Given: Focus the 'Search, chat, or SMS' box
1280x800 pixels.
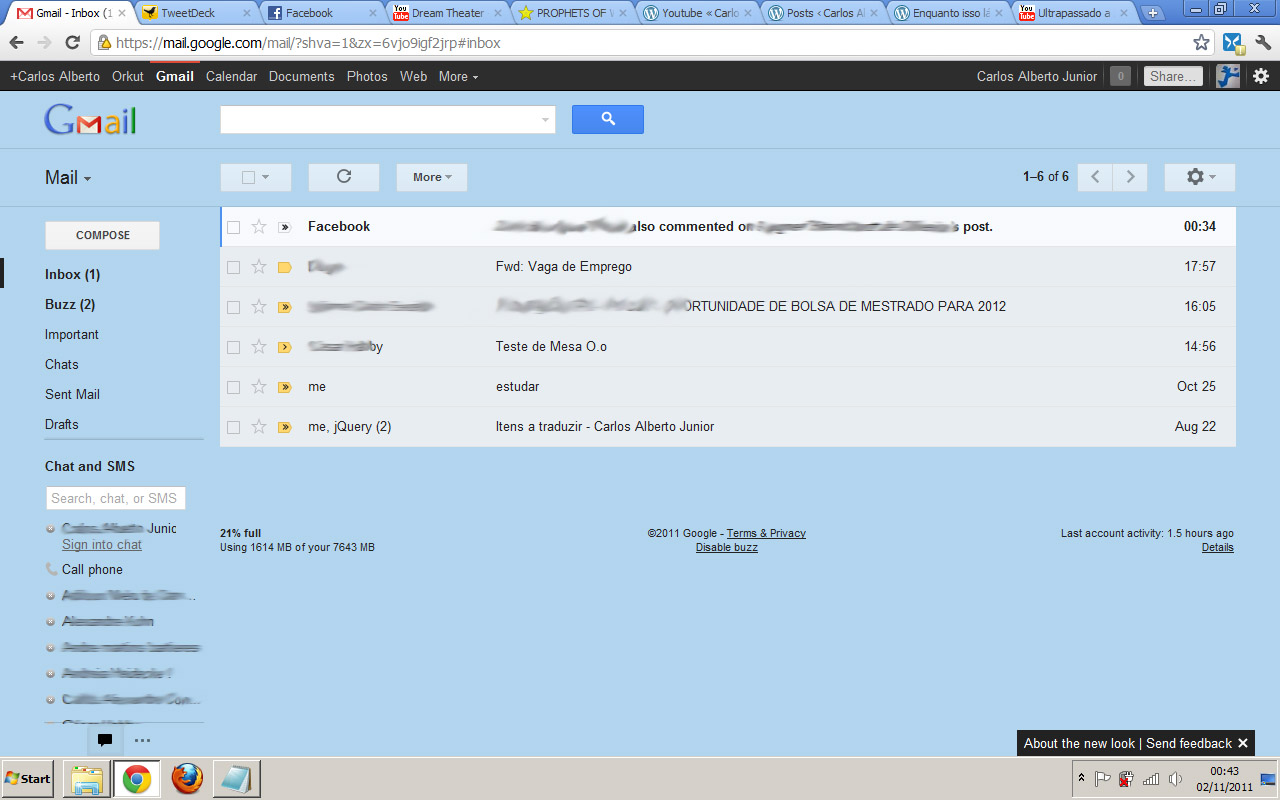Looking at the screenshot, I should point(116,498).
